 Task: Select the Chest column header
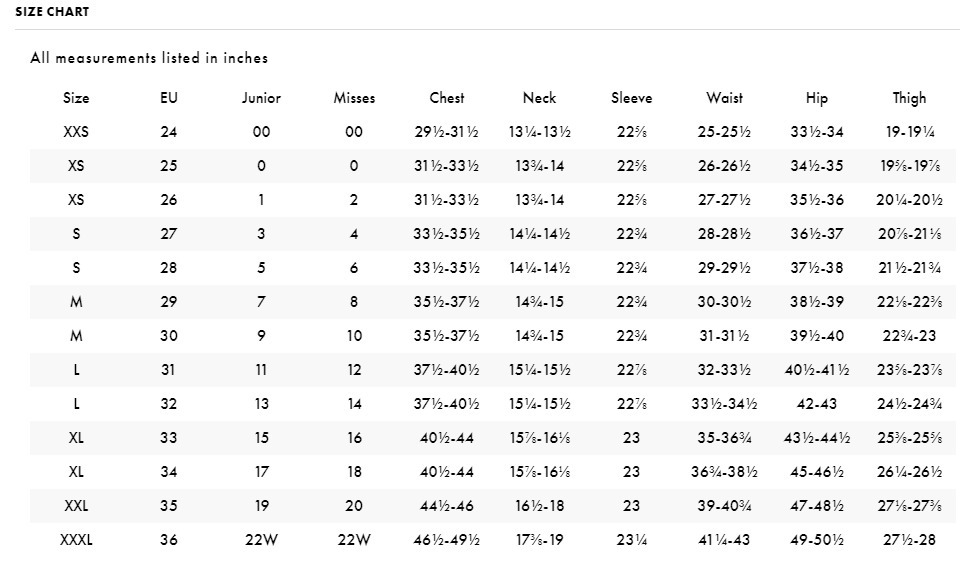click(x=447, y=98)
